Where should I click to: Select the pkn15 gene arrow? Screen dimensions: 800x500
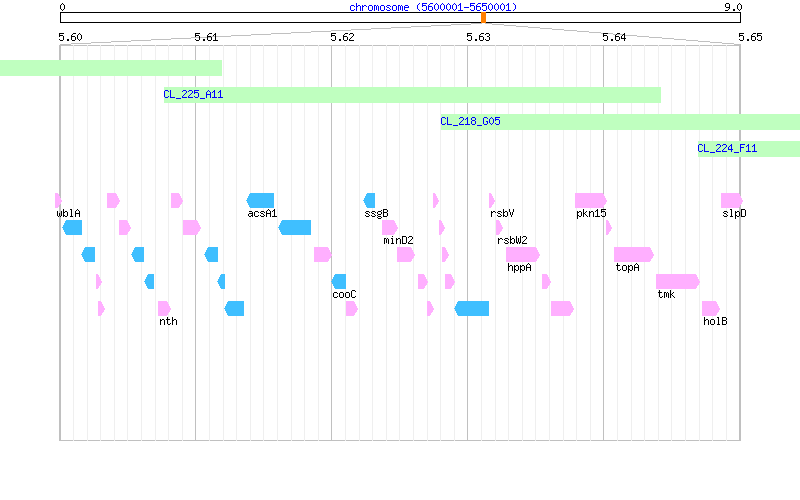591,201
